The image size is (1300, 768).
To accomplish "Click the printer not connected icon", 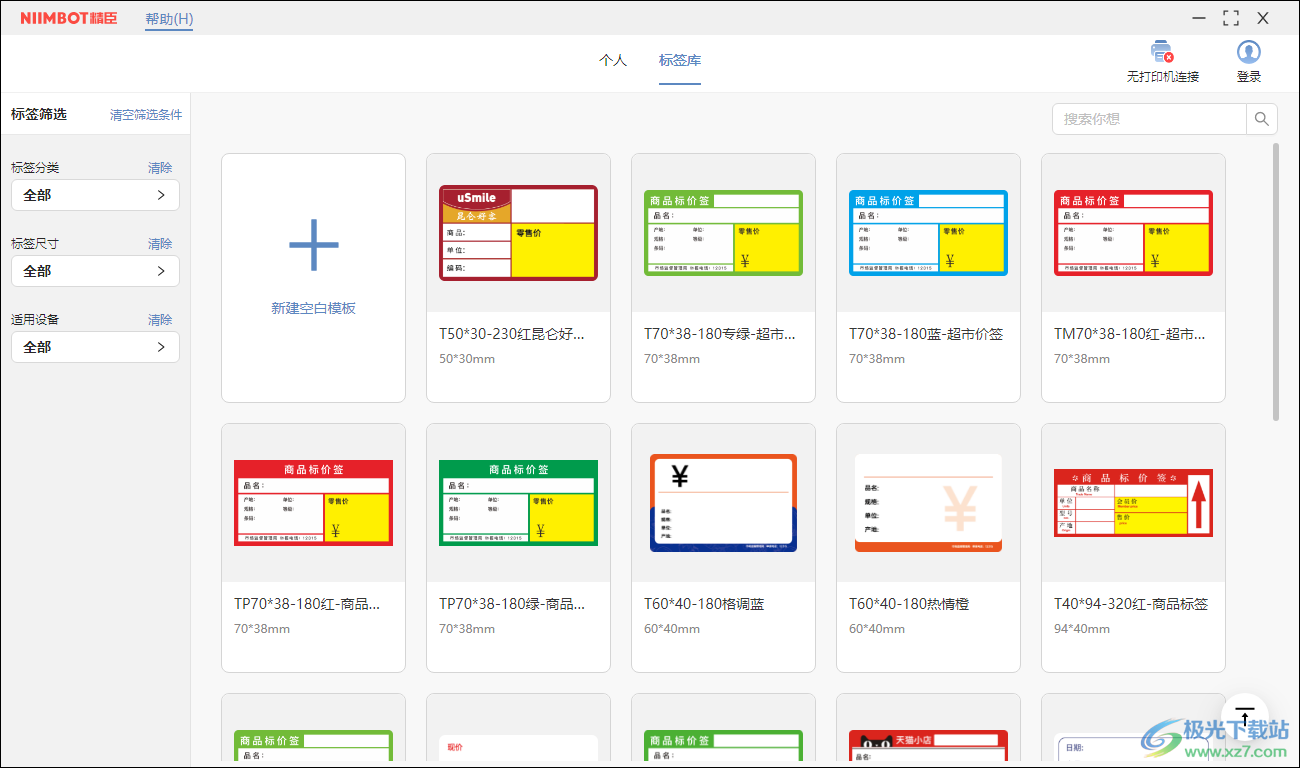I will (1162, 52).
